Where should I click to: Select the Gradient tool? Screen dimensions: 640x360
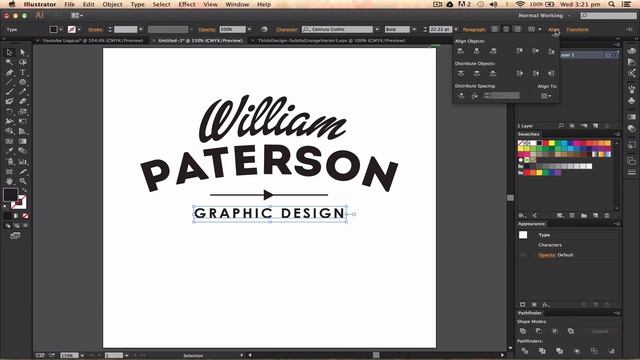click(x=22, y=141)
